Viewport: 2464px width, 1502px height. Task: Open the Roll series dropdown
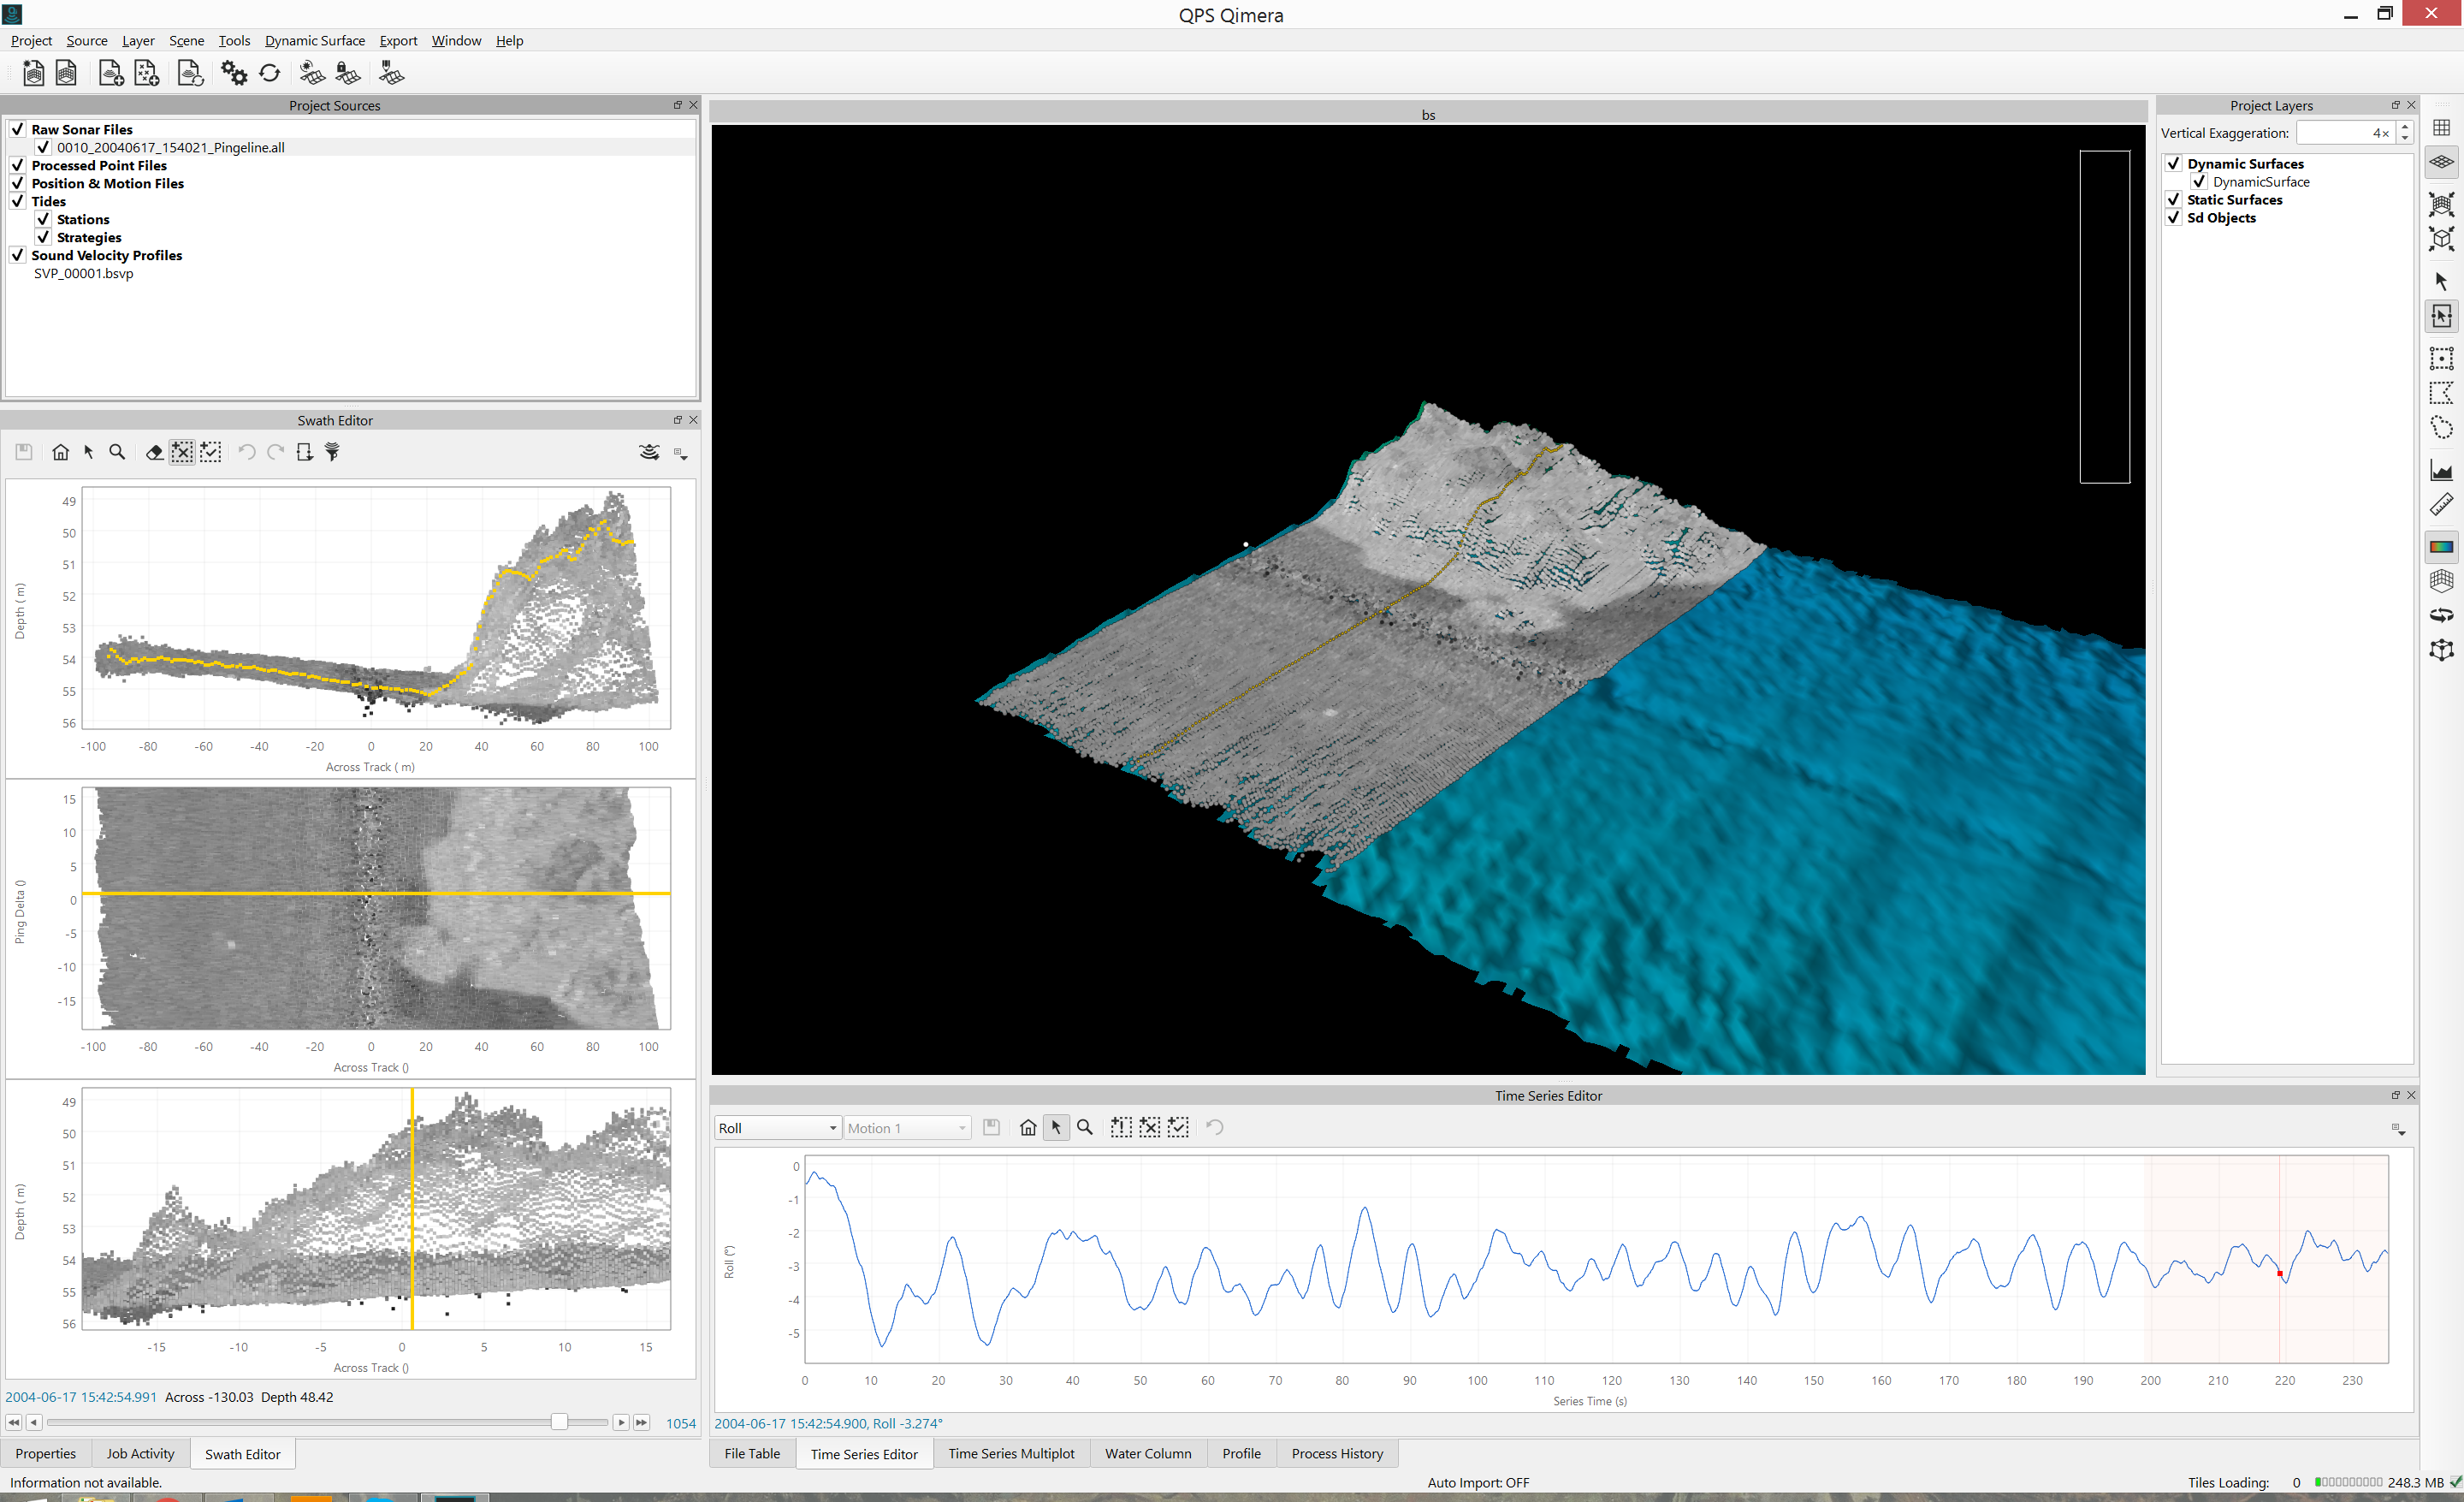pyautogui.click(x=777, y=1128)
